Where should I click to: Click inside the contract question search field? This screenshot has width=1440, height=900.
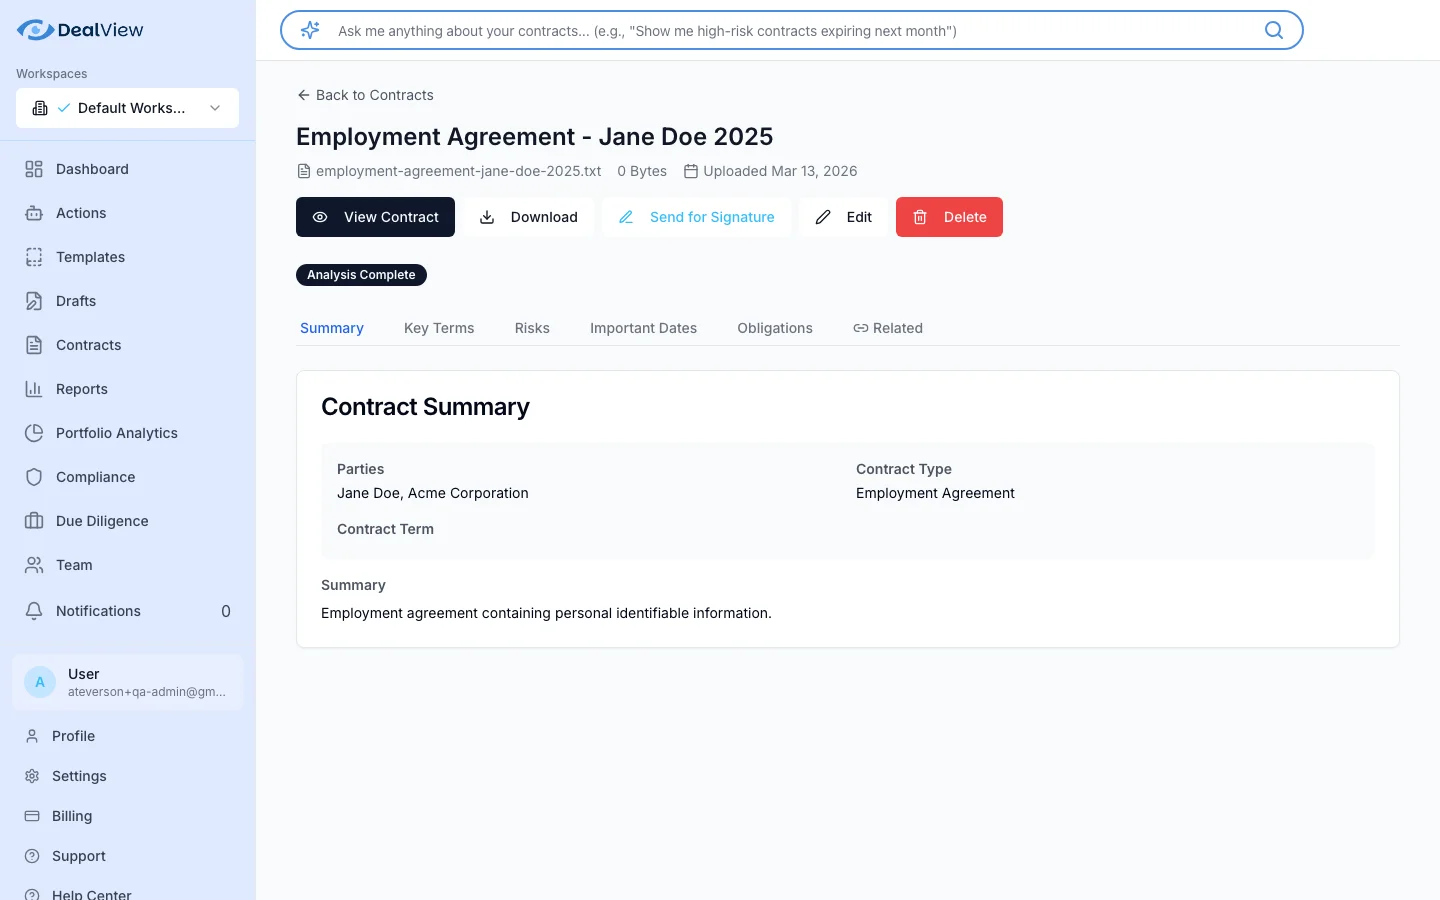click(x=700, y=30)
